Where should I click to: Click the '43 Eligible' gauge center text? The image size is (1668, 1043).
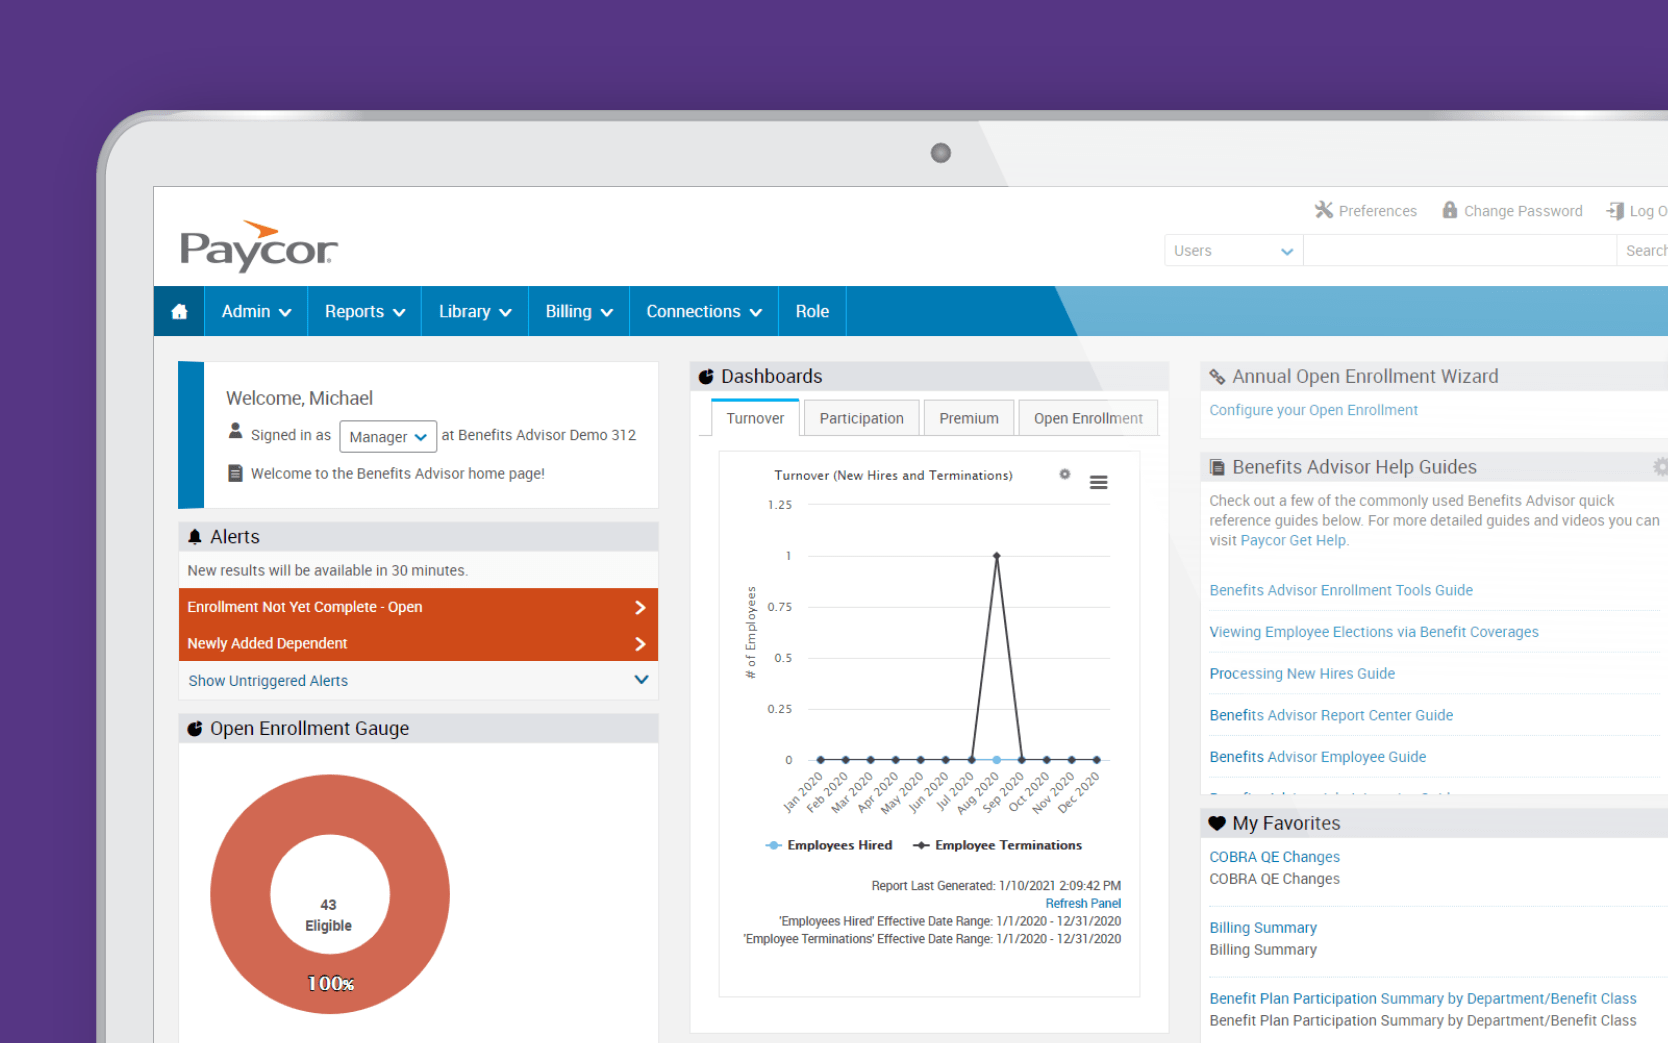point(328,915)
